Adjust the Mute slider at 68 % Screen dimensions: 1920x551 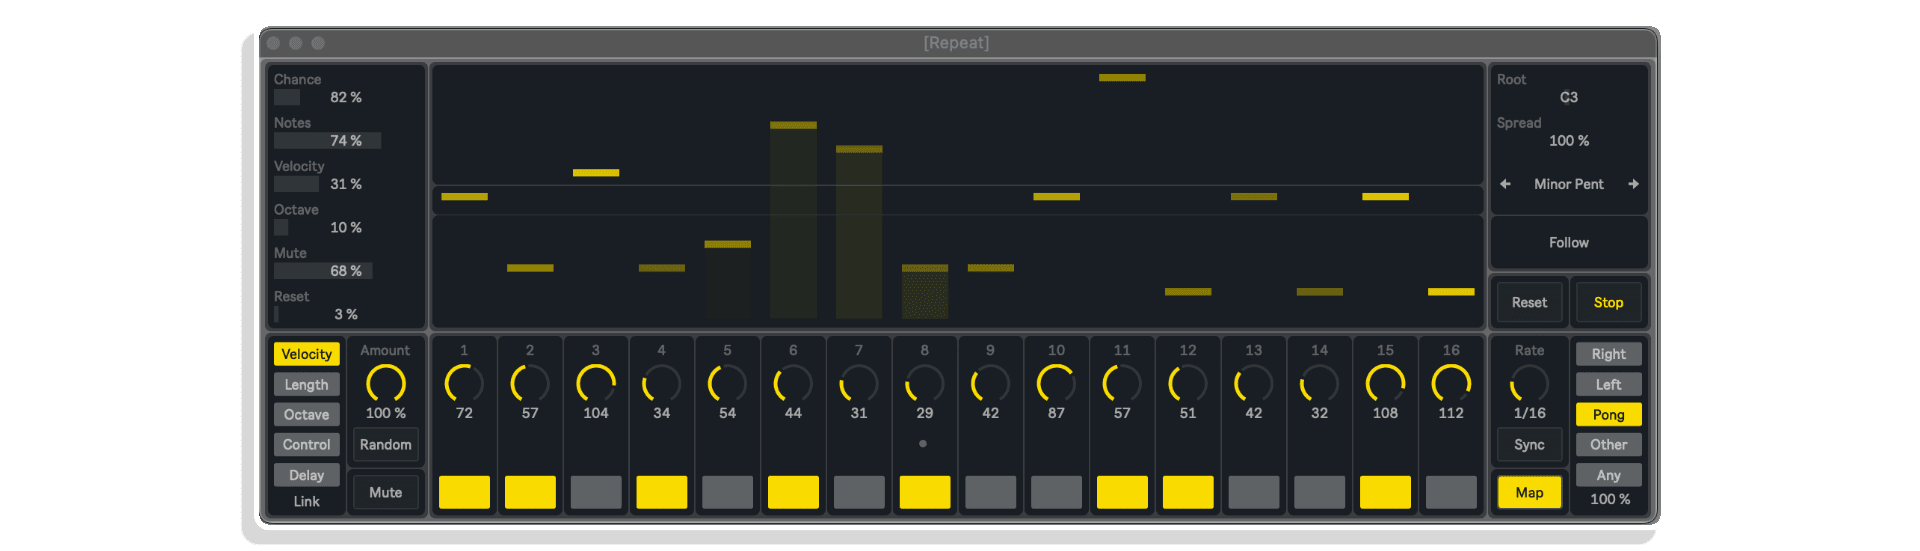(x=346, y=271)
